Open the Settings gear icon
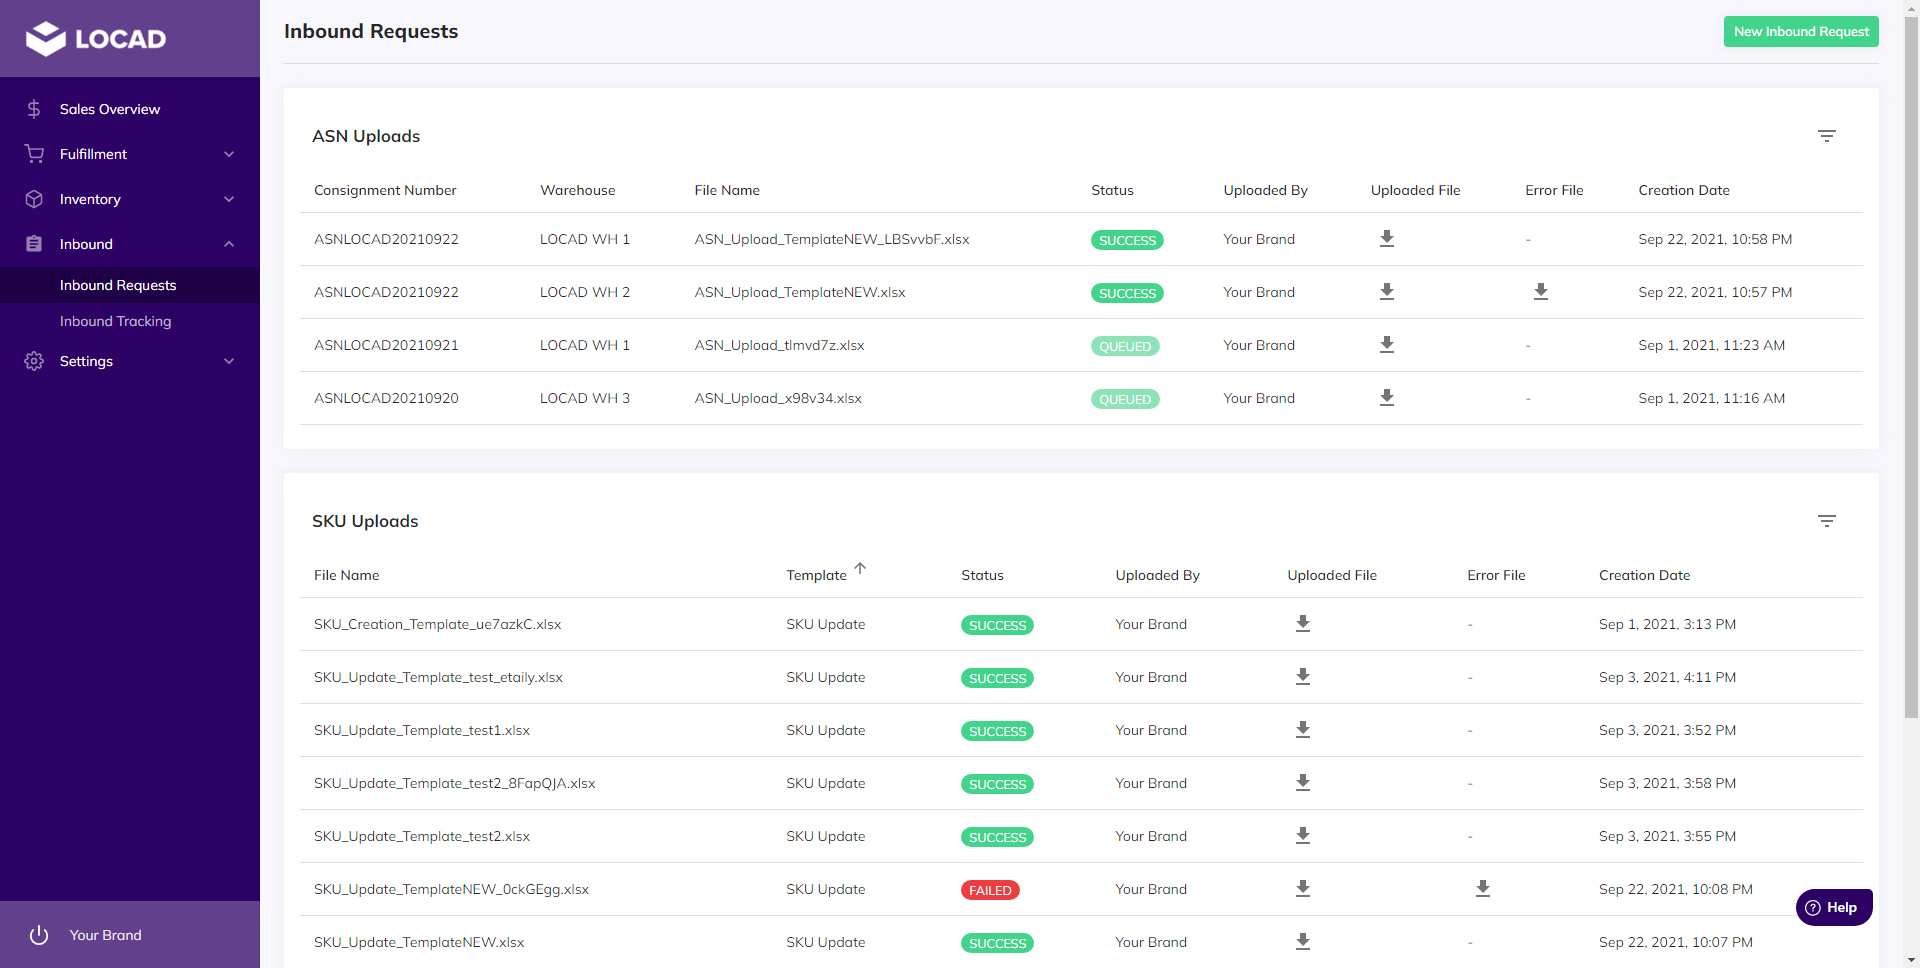 point(33,361)
